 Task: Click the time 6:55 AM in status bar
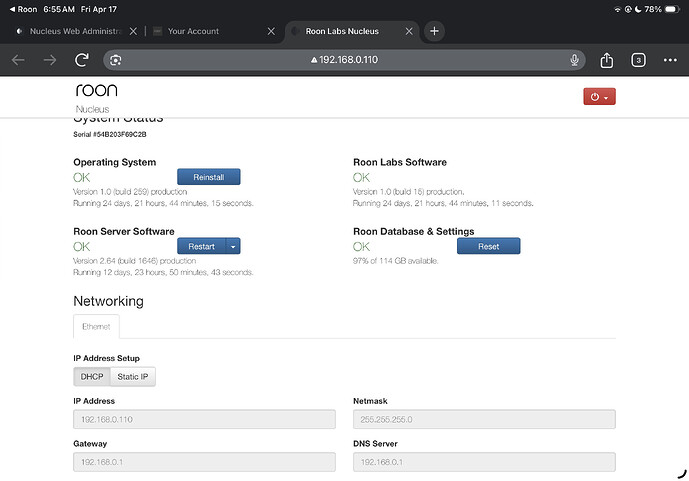[x=59, y=9]
